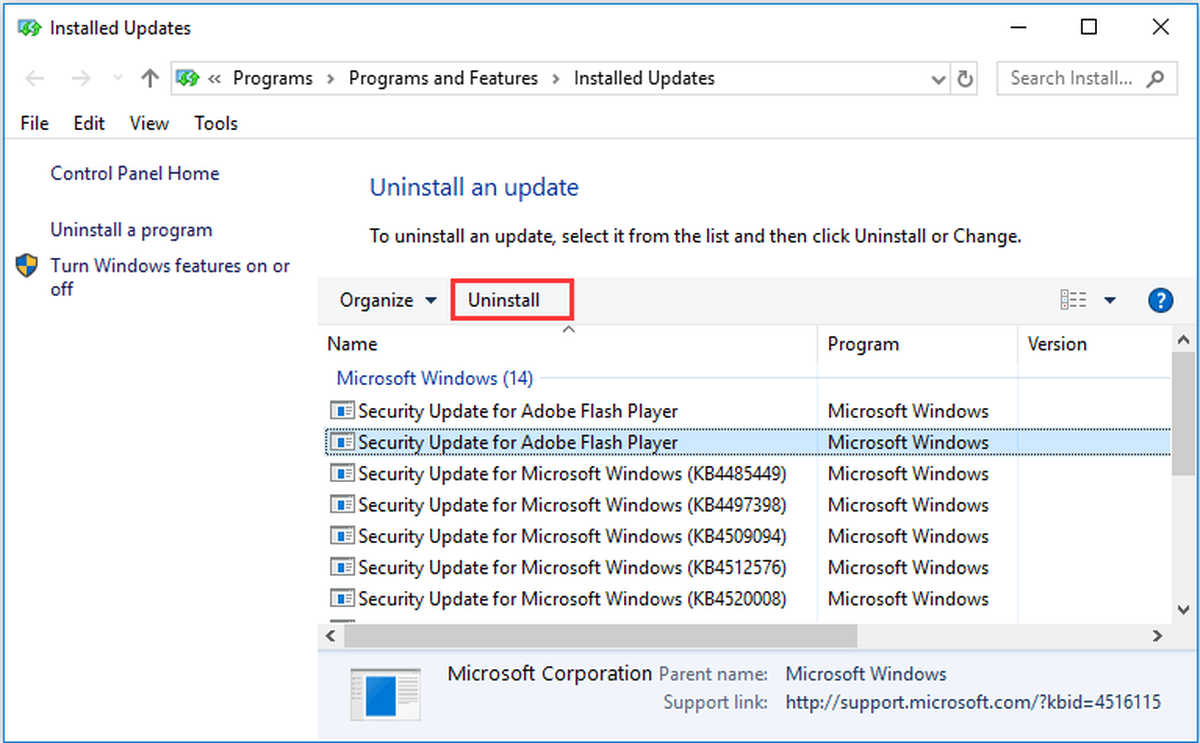Click the Uninstall toolbar button
This screenshot has width=1200, height=743.
coord(504,300)
